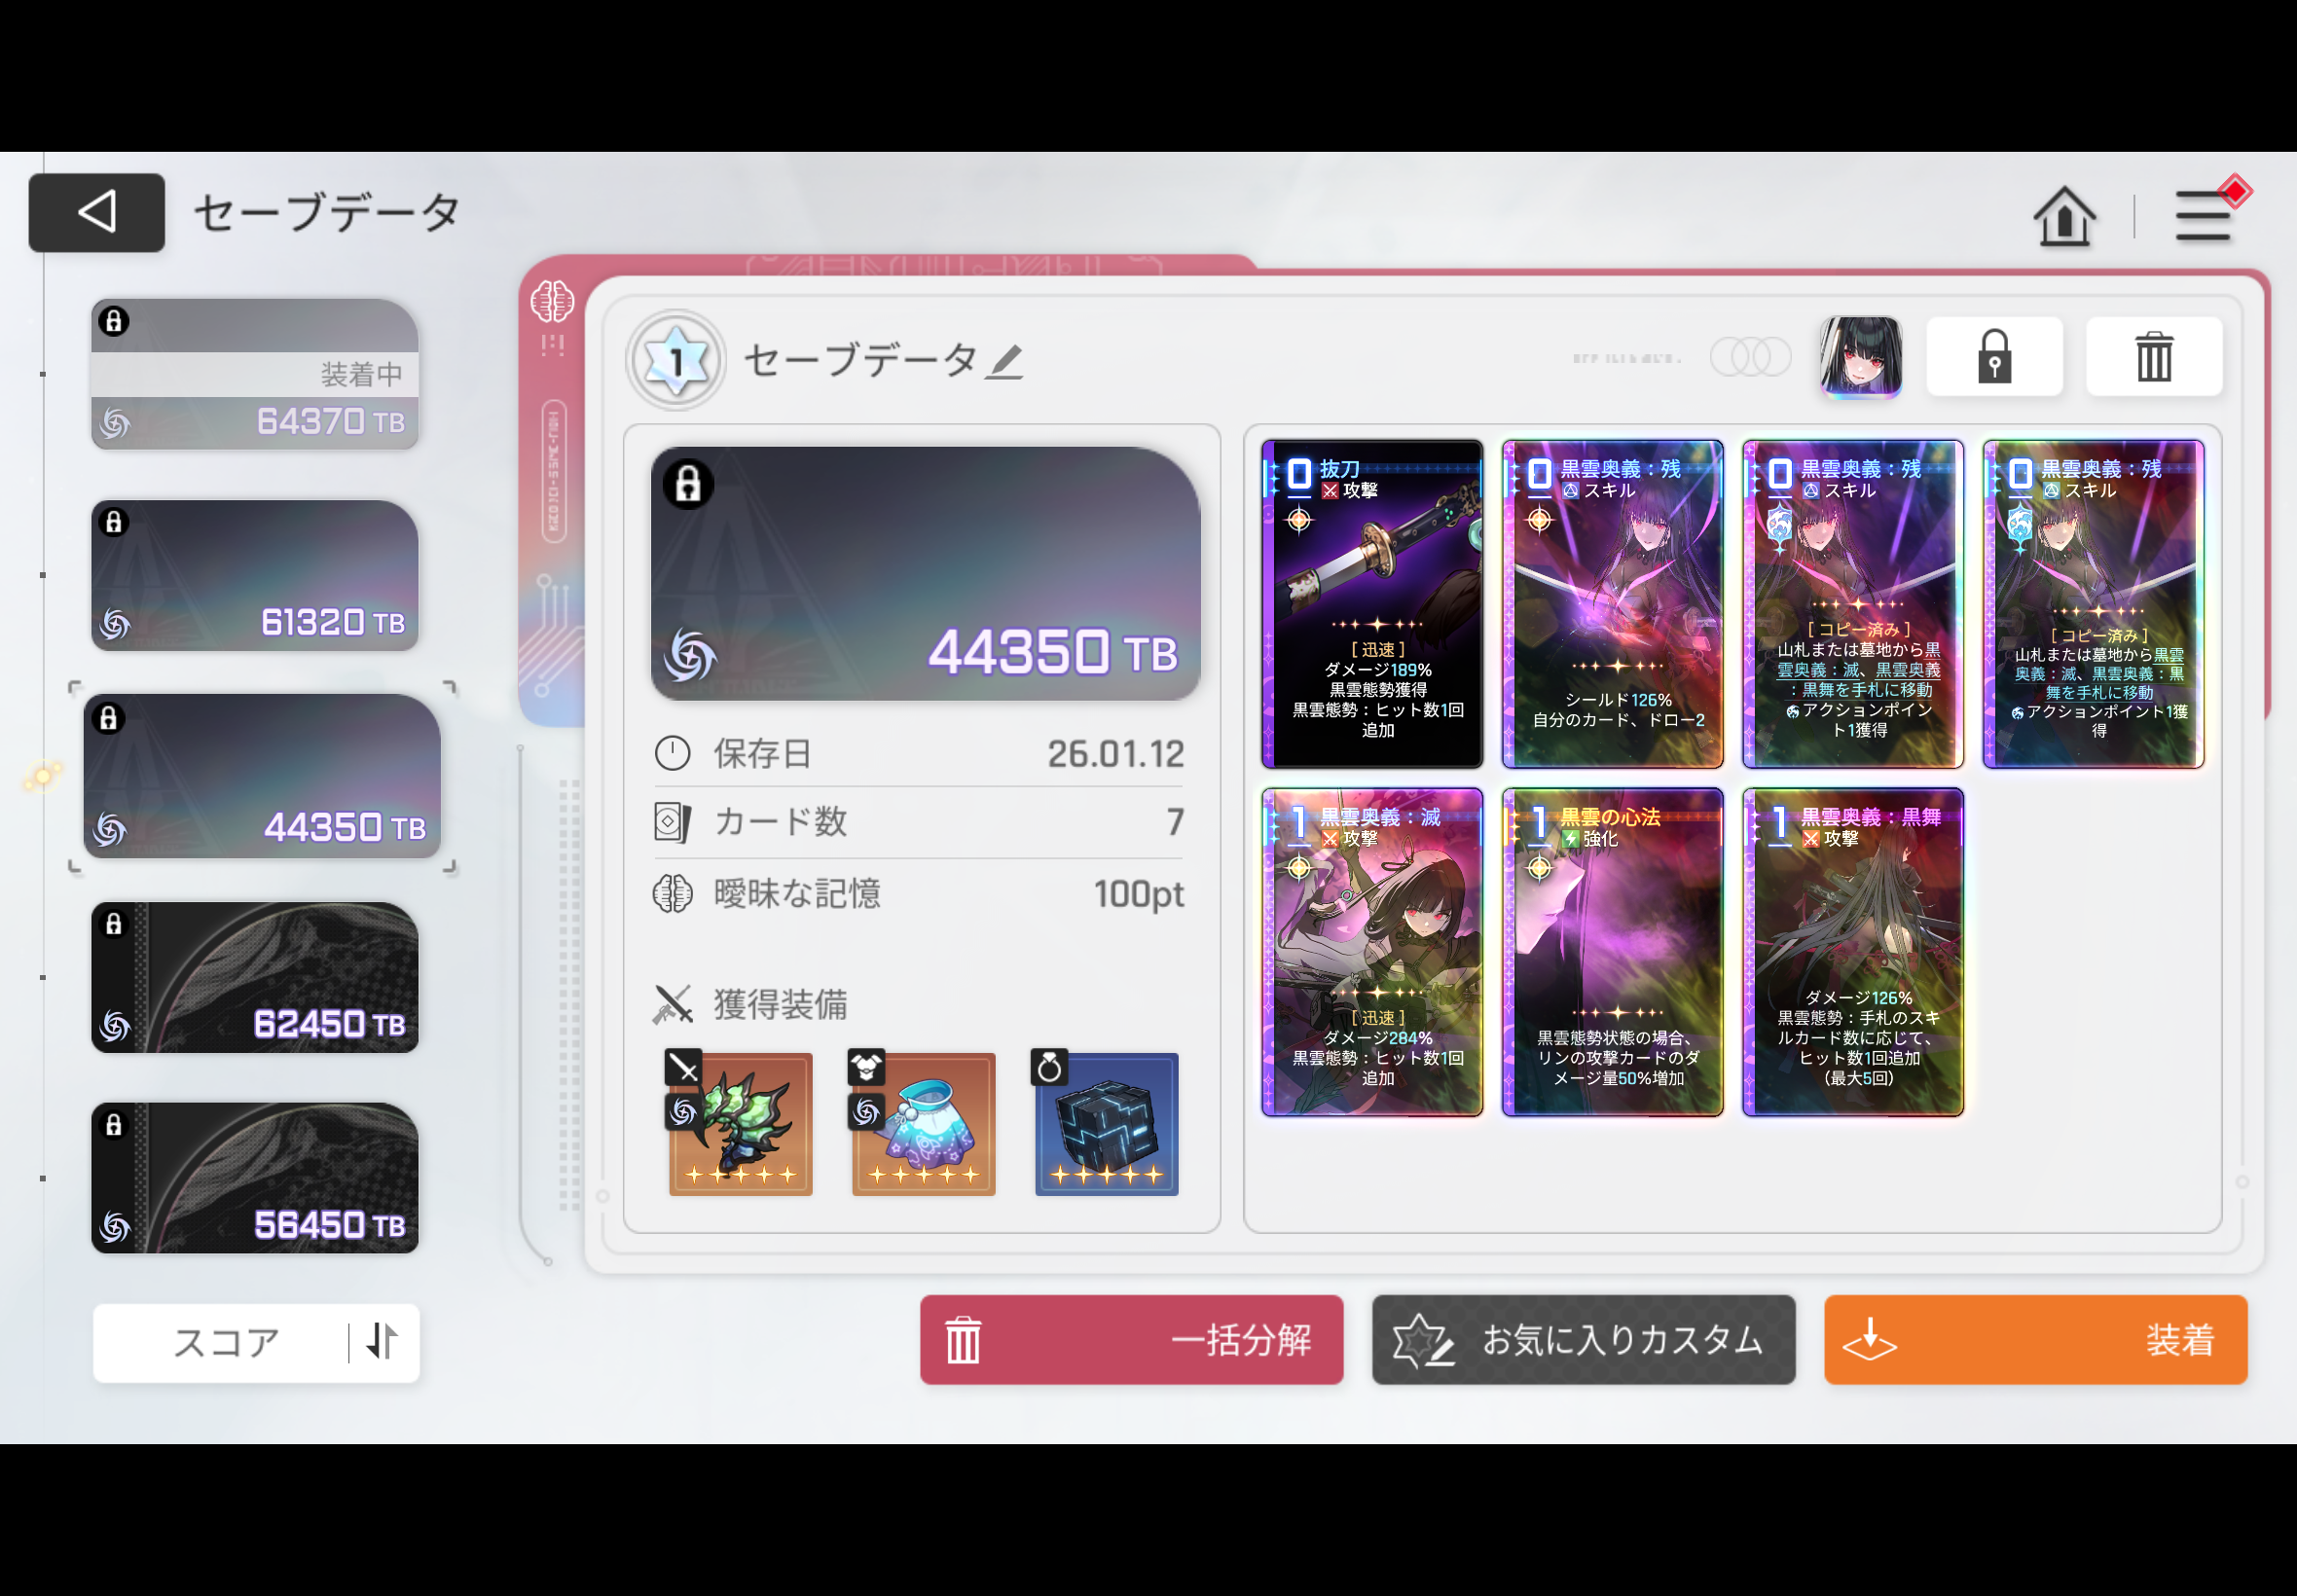The width and height of the screenshot is (2297, 1596).
Task: Toggle the sort order arrows beside スコア
Action: coord(382,1342)
